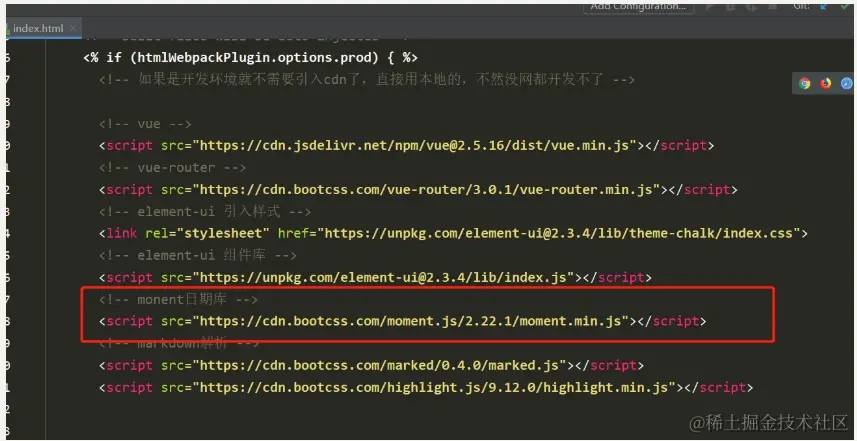Open preview in Chrome browser icon
Image resolution: width=857 pixels, height=441 pixels.
tap(804, 84)
